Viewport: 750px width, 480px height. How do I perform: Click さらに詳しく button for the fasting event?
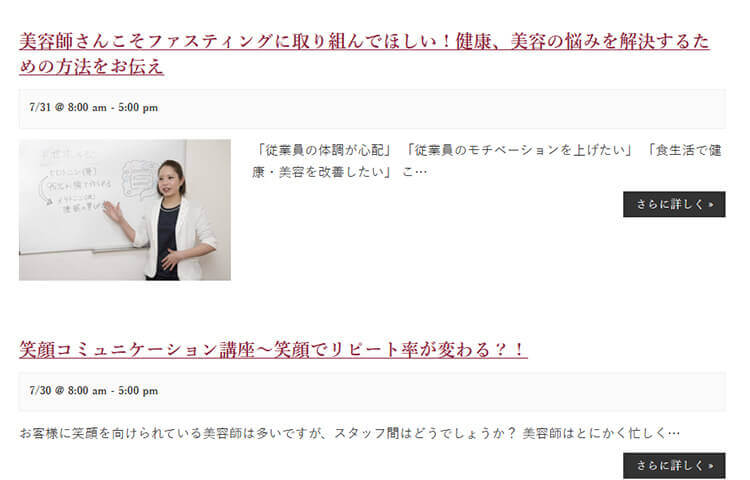(x=674, y=205)
